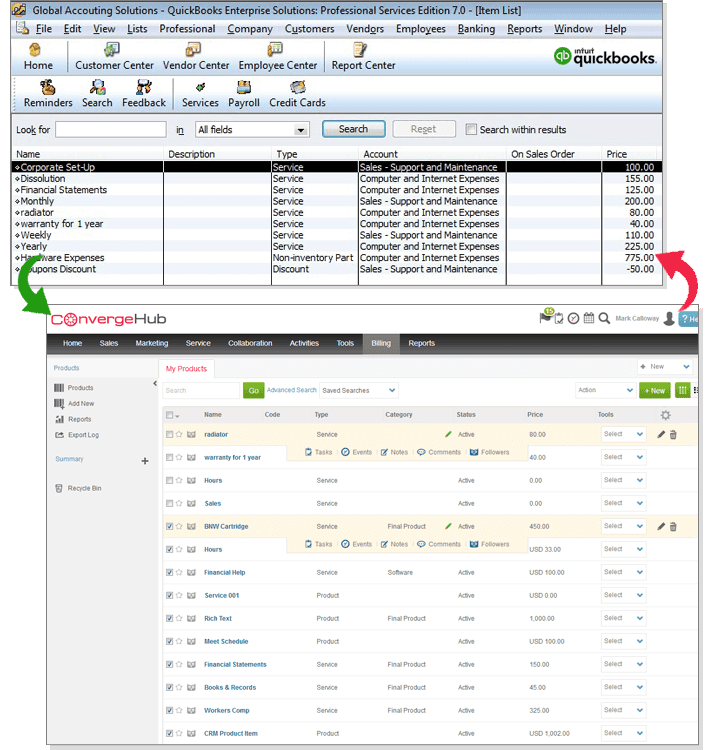Open the Vendor Center icon
Screen dimensions: 710x750
pyautogui.click(x=196, y=56)
